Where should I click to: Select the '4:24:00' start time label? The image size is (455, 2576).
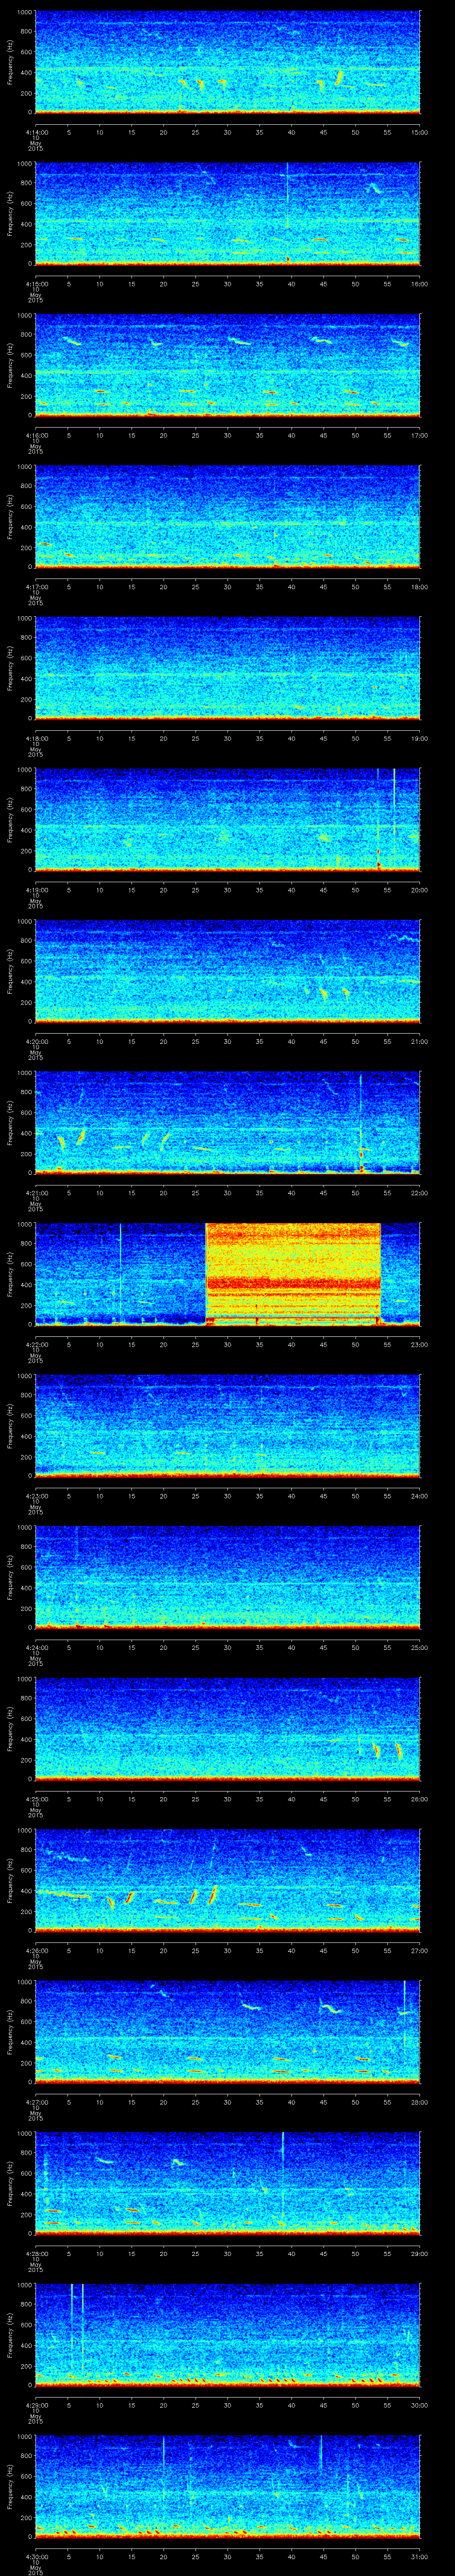[x=36, y=1648]
